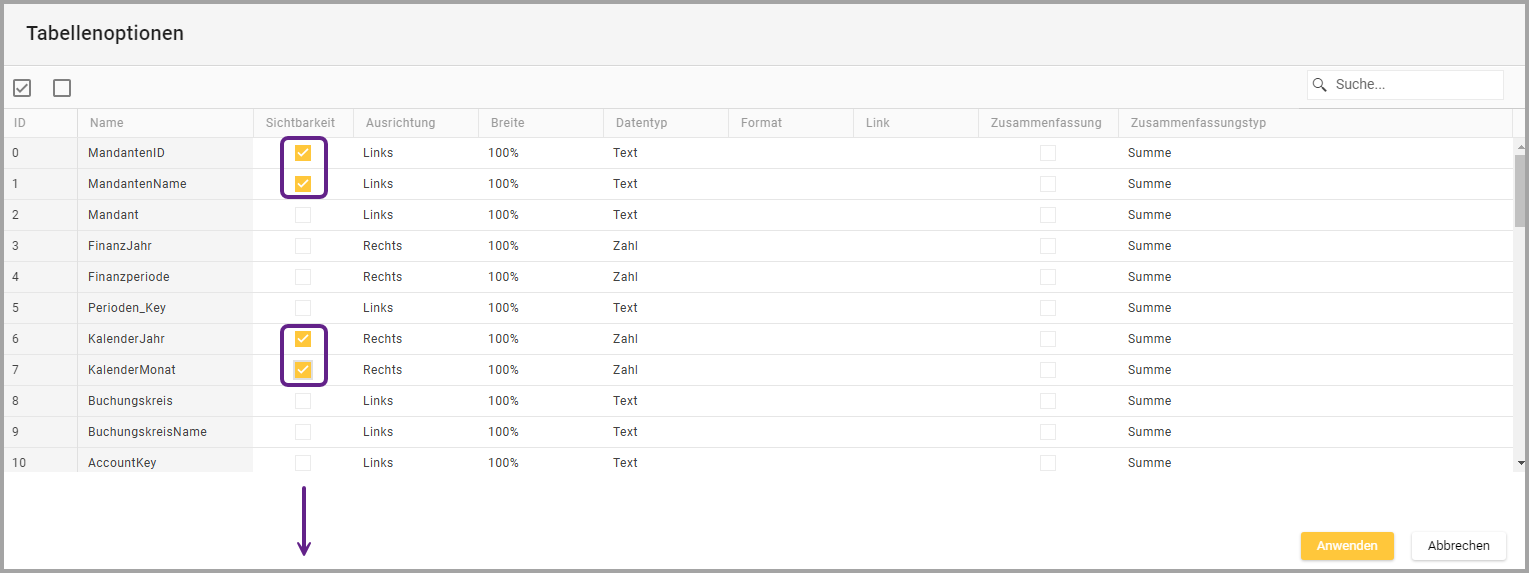The image size is (1529, 573).
Task: Uncheck visibility for MandantenName
Action: pos(303,184)
